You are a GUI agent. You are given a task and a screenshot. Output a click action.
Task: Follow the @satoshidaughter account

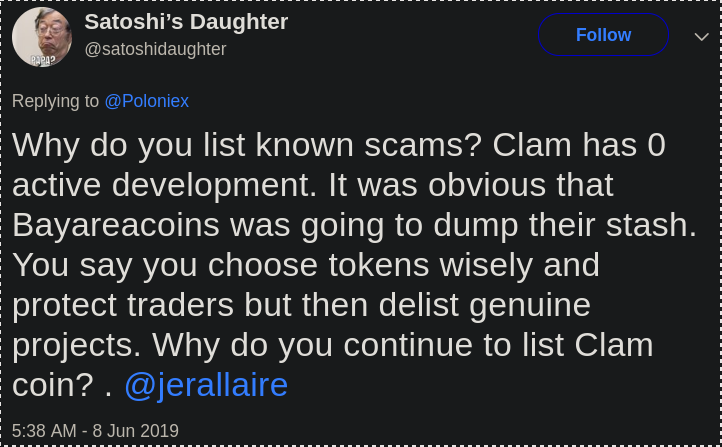tap(603, 35)
